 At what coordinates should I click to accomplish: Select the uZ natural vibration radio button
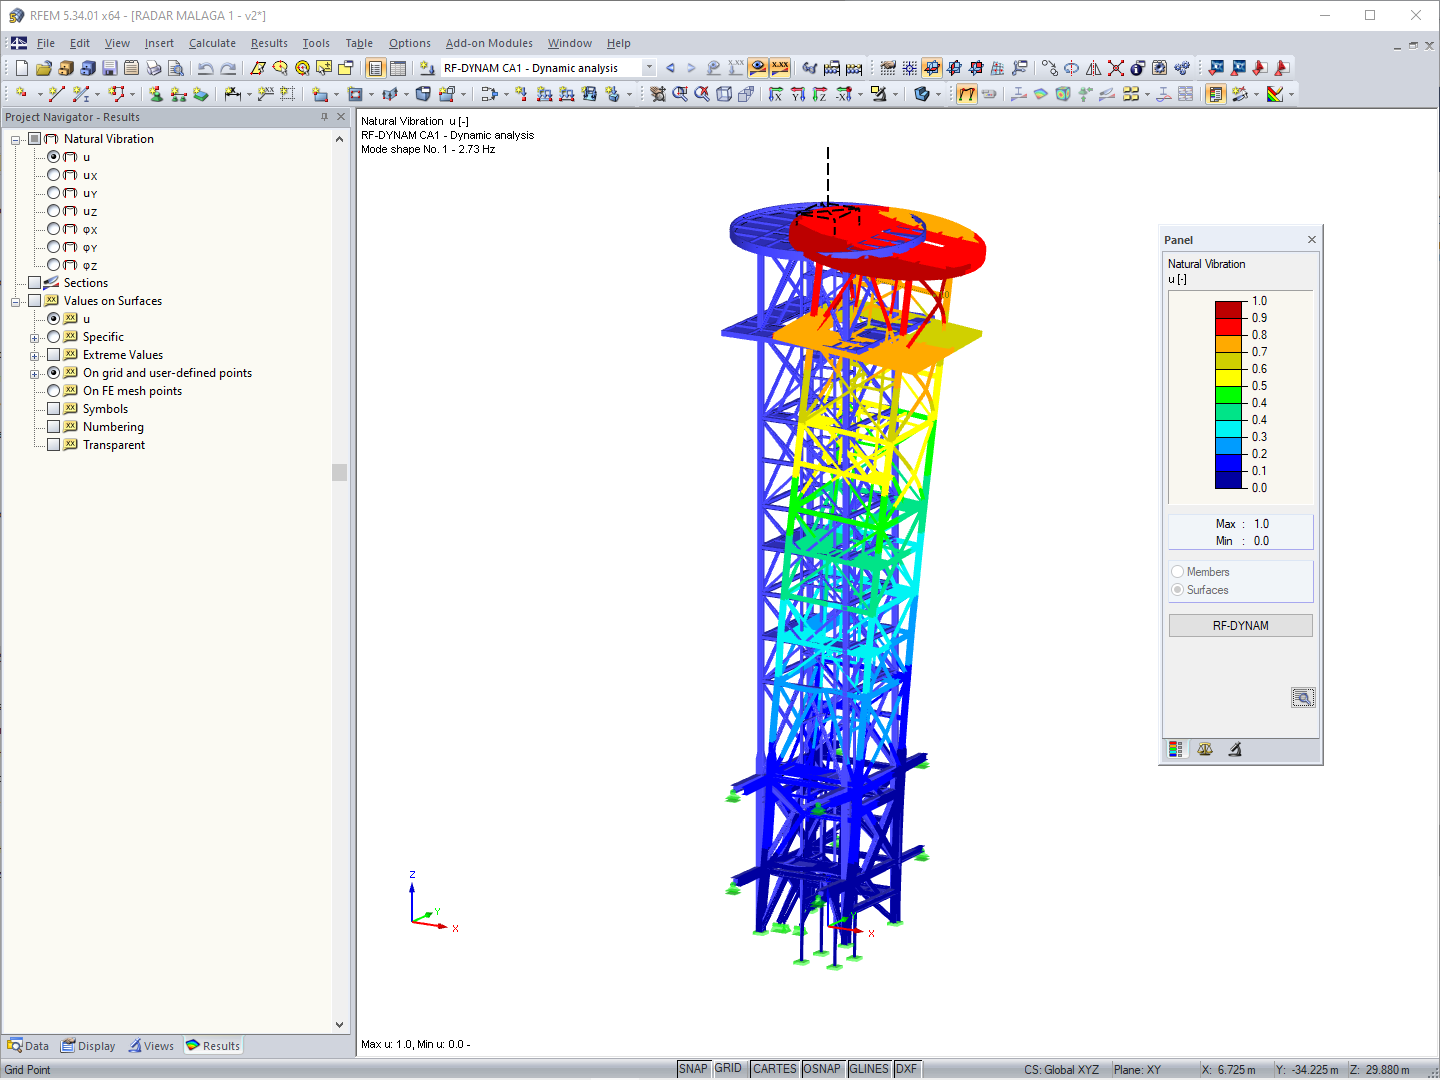point(54,211)
